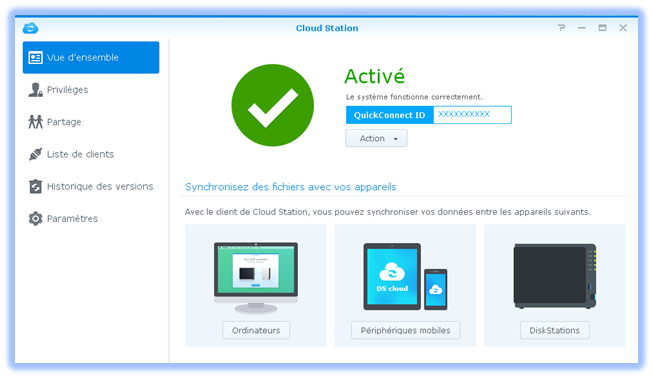Click the desktop computer thumbnail image
The width and height of the screenshot is (653, 378).
pos(256,278)
